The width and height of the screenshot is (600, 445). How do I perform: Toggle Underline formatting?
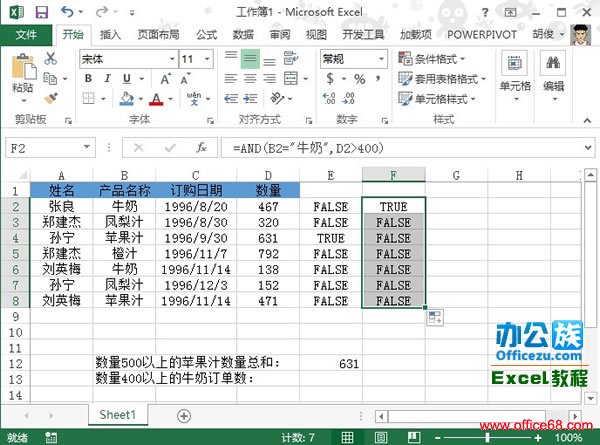pyautogui.click(x=127, y=78)
